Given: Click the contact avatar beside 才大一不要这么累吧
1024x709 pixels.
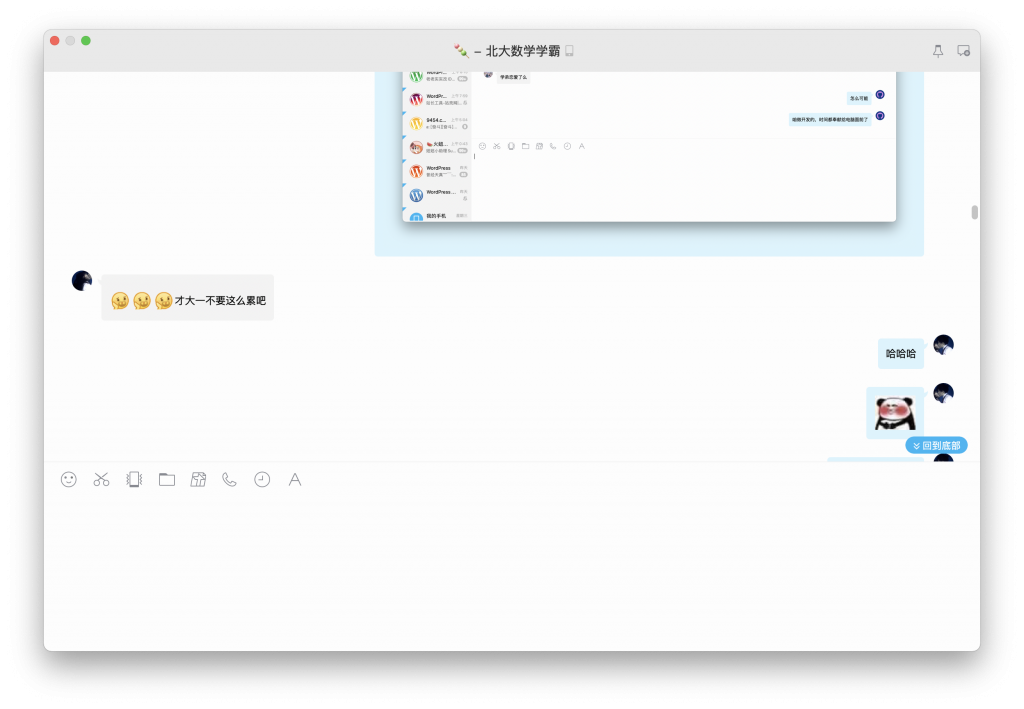Looking at the screenshot, I should point(81,280).
